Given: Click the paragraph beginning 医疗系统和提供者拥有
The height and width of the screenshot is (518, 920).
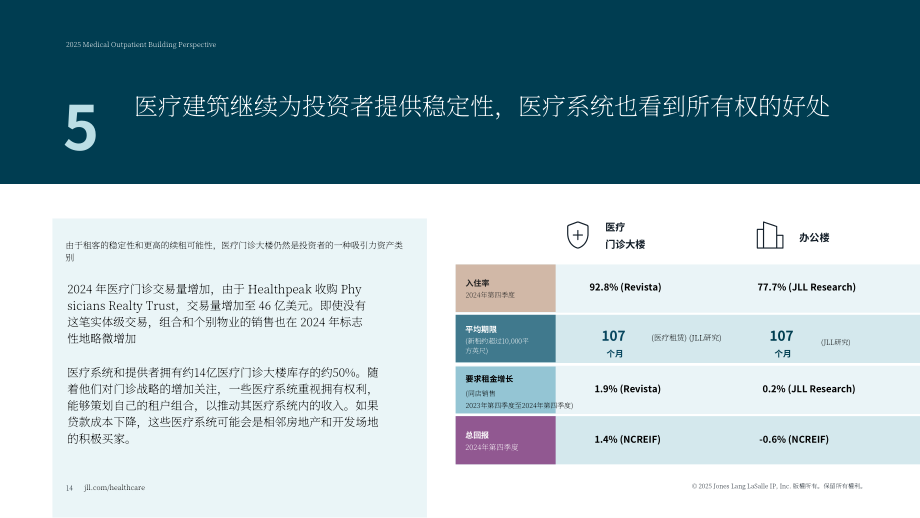Looking at the screenshot, I should (222, 405).
